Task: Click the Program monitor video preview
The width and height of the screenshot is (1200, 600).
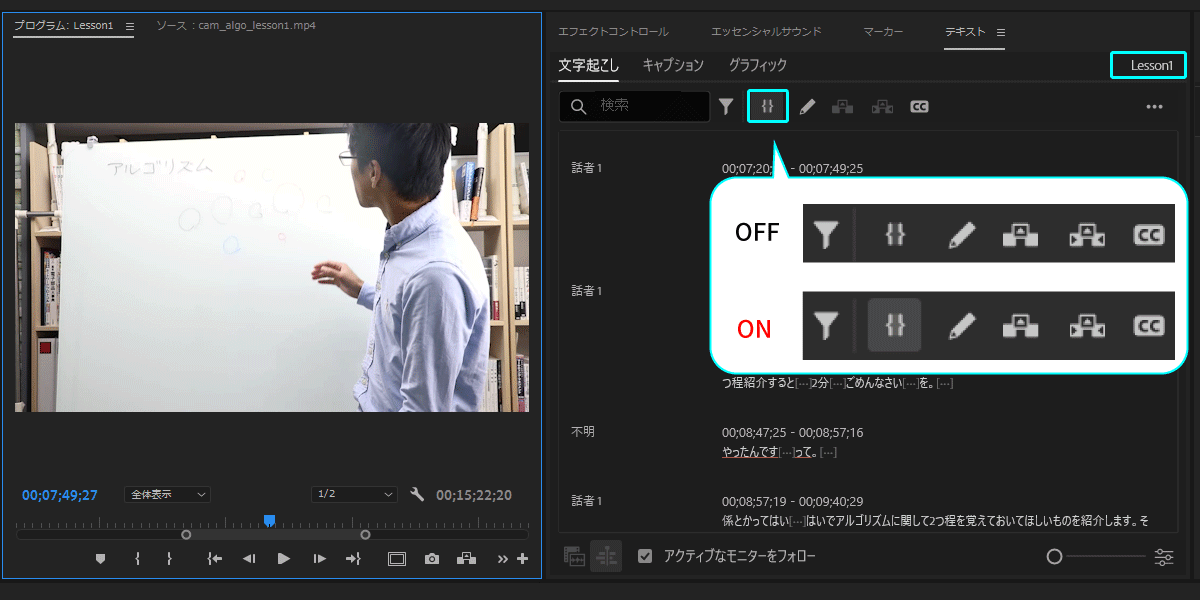Action: click(x=271, y=267)
